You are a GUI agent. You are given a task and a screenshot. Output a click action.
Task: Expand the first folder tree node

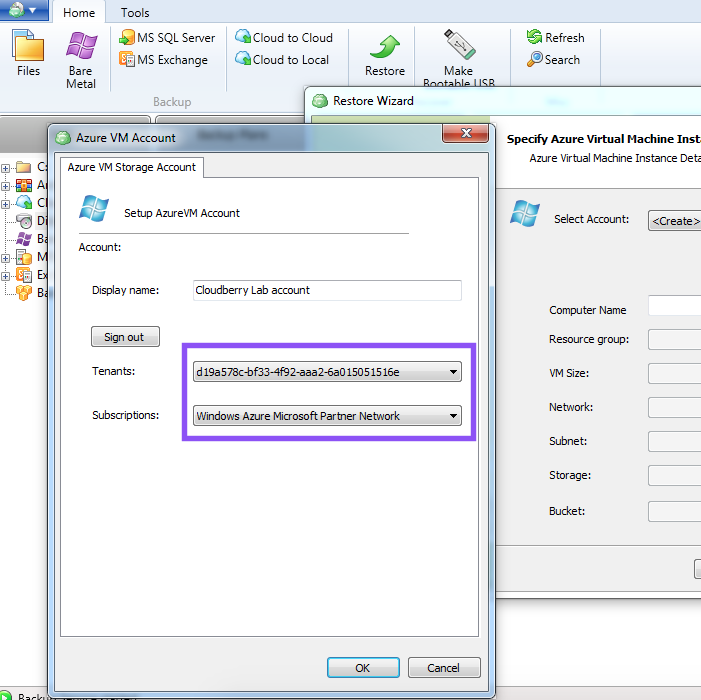click(5, 169)
